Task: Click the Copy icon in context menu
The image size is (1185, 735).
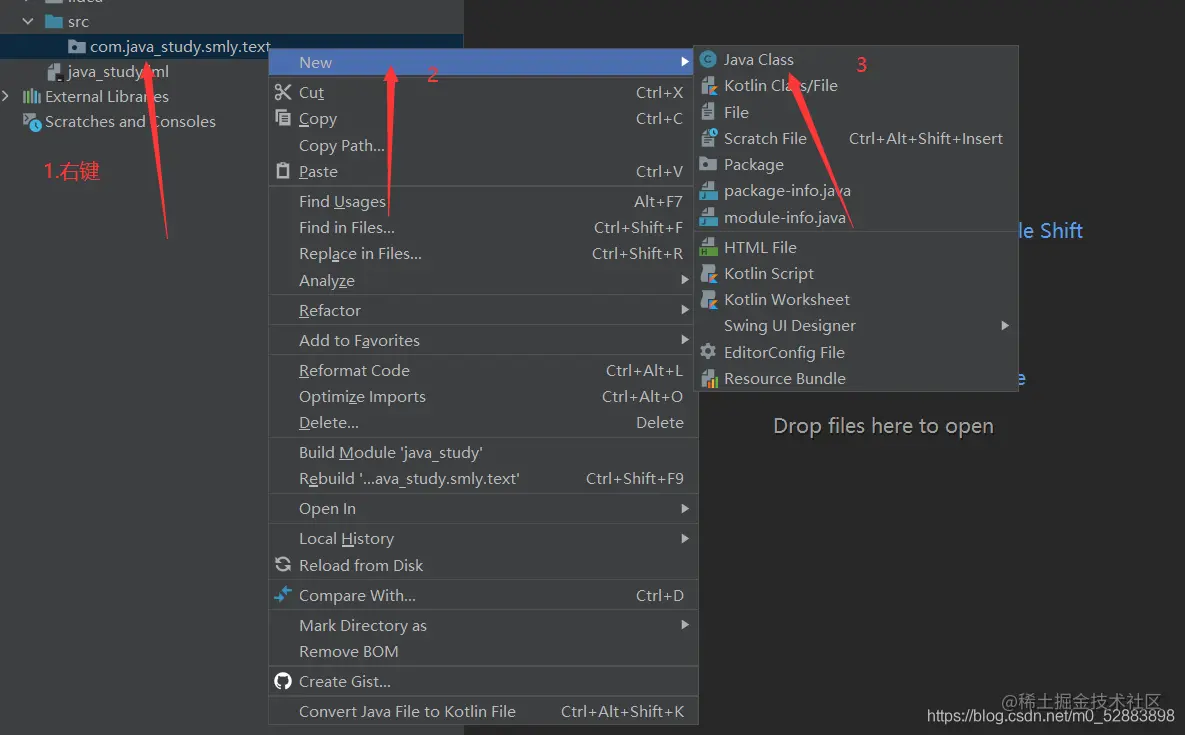Action: [283, 118]
